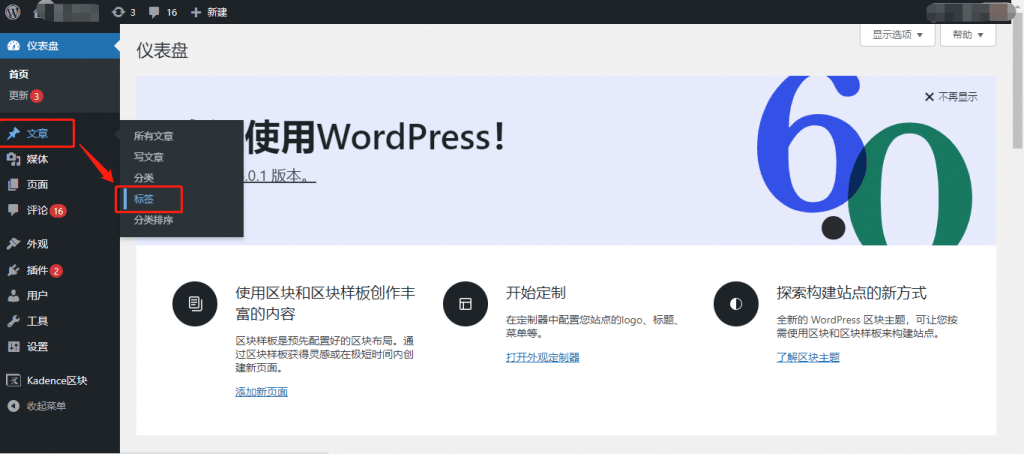
Task: Click the 评论 speech bubble icon
Action: pos(14,210)
